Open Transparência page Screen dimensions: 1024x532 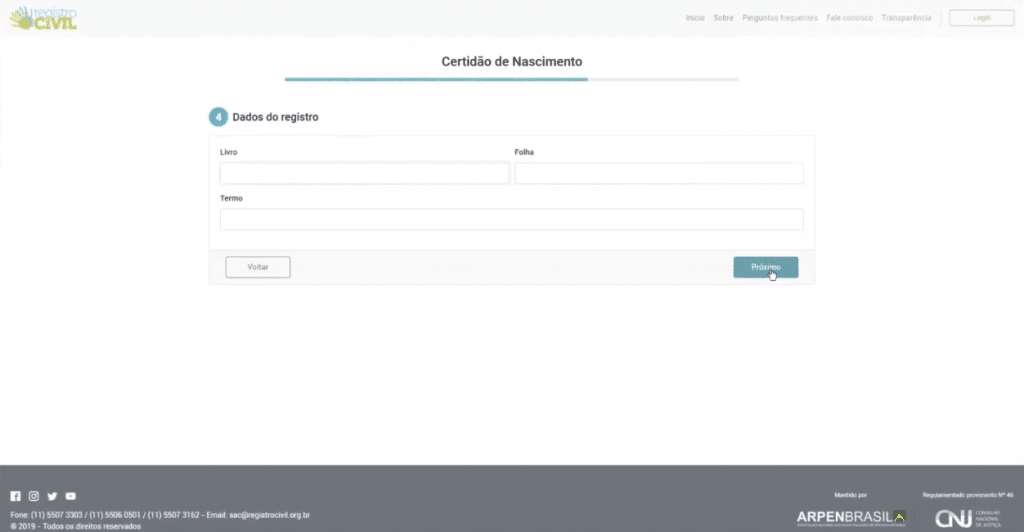click(906, 18)
